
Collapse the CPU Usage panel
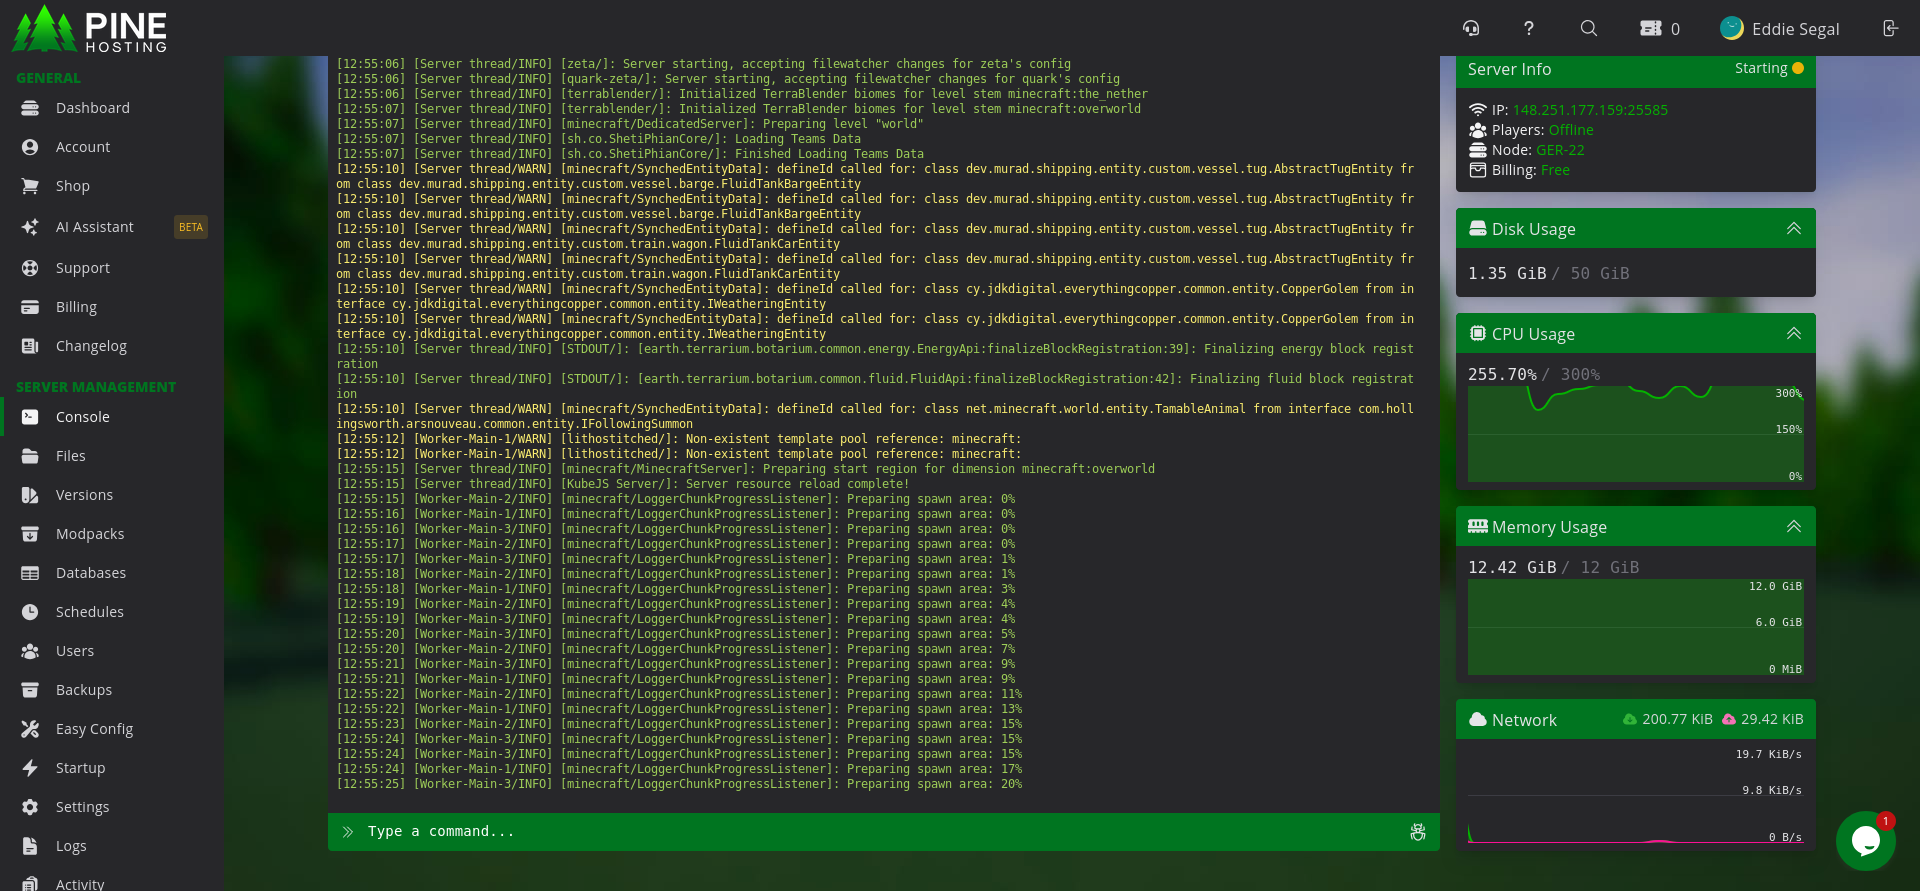1794,334
